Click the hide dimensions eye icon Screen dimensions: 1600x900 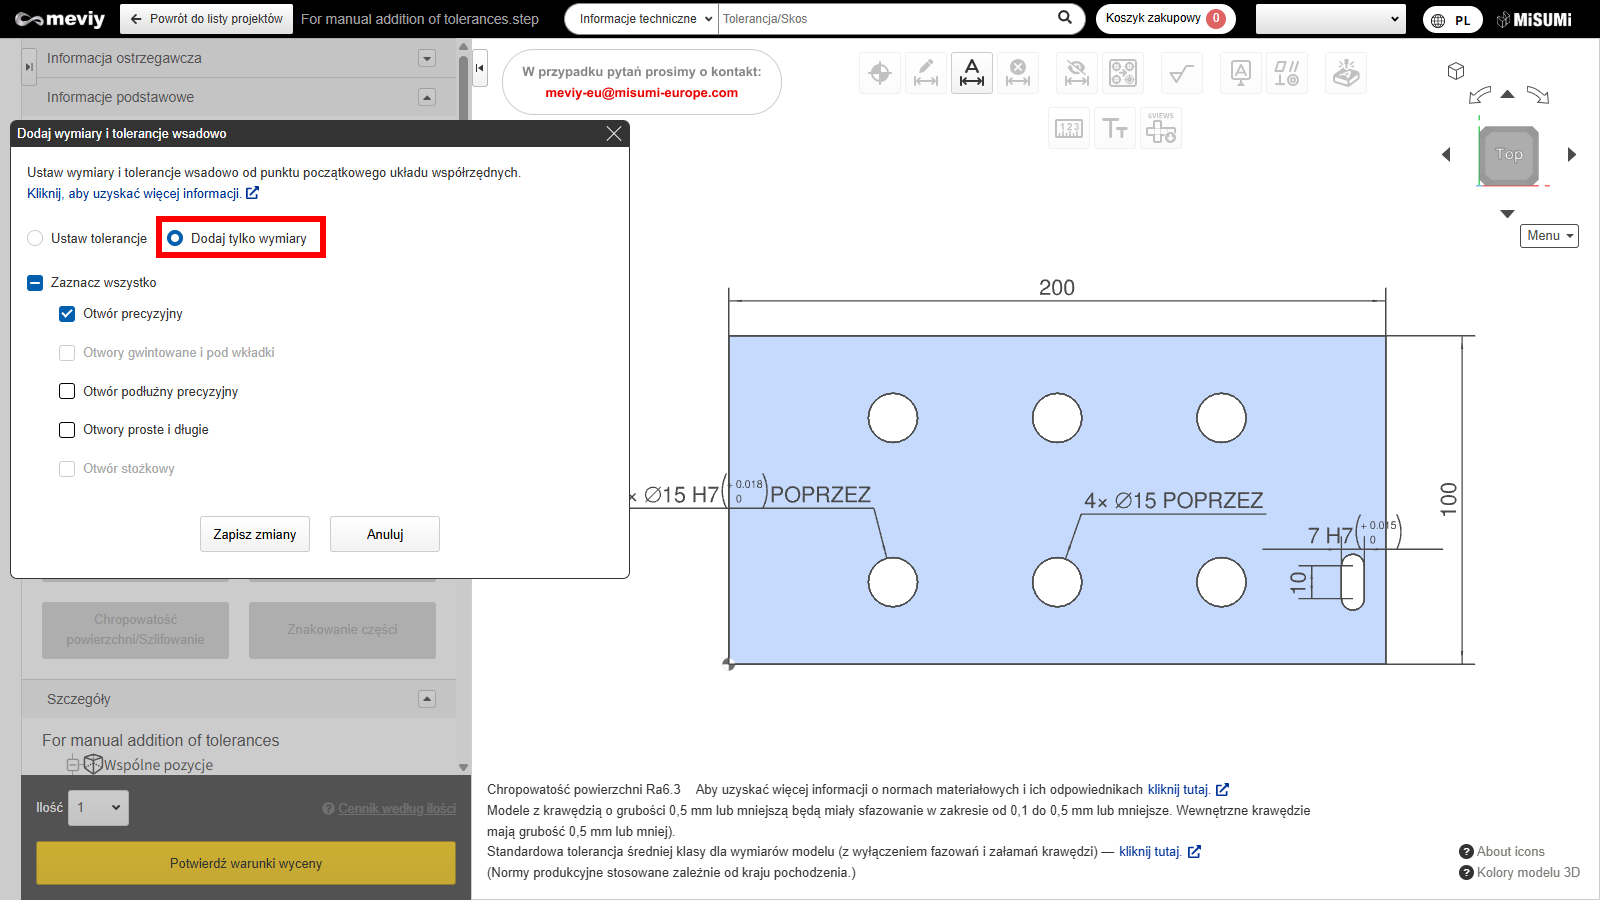pos(1077,73)
